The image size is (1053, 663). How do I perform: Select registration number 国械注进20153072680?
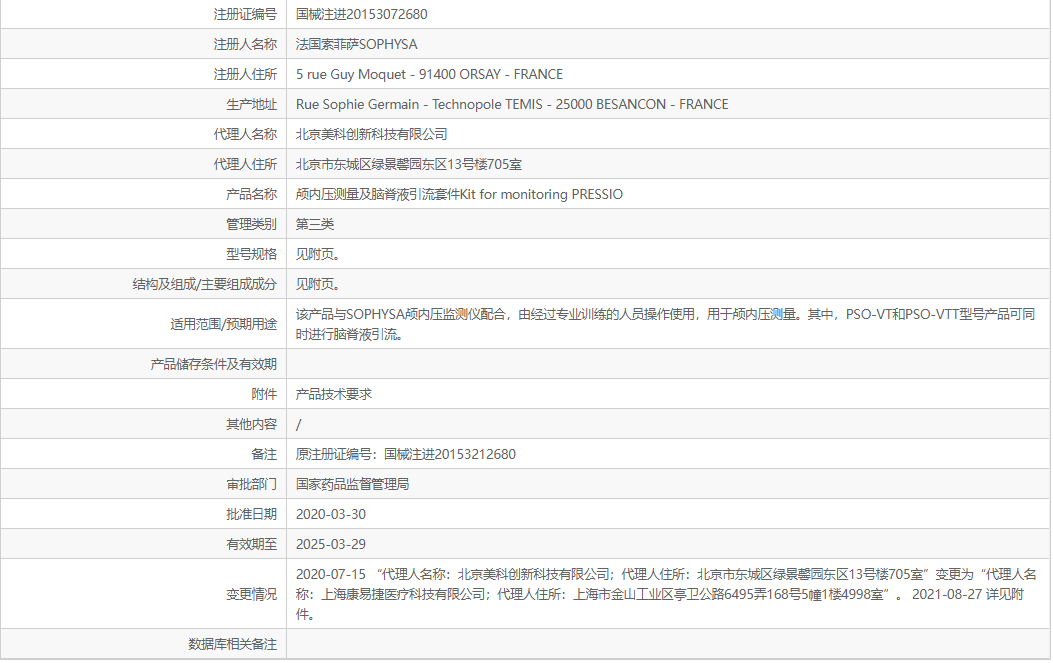click(361, 14)
